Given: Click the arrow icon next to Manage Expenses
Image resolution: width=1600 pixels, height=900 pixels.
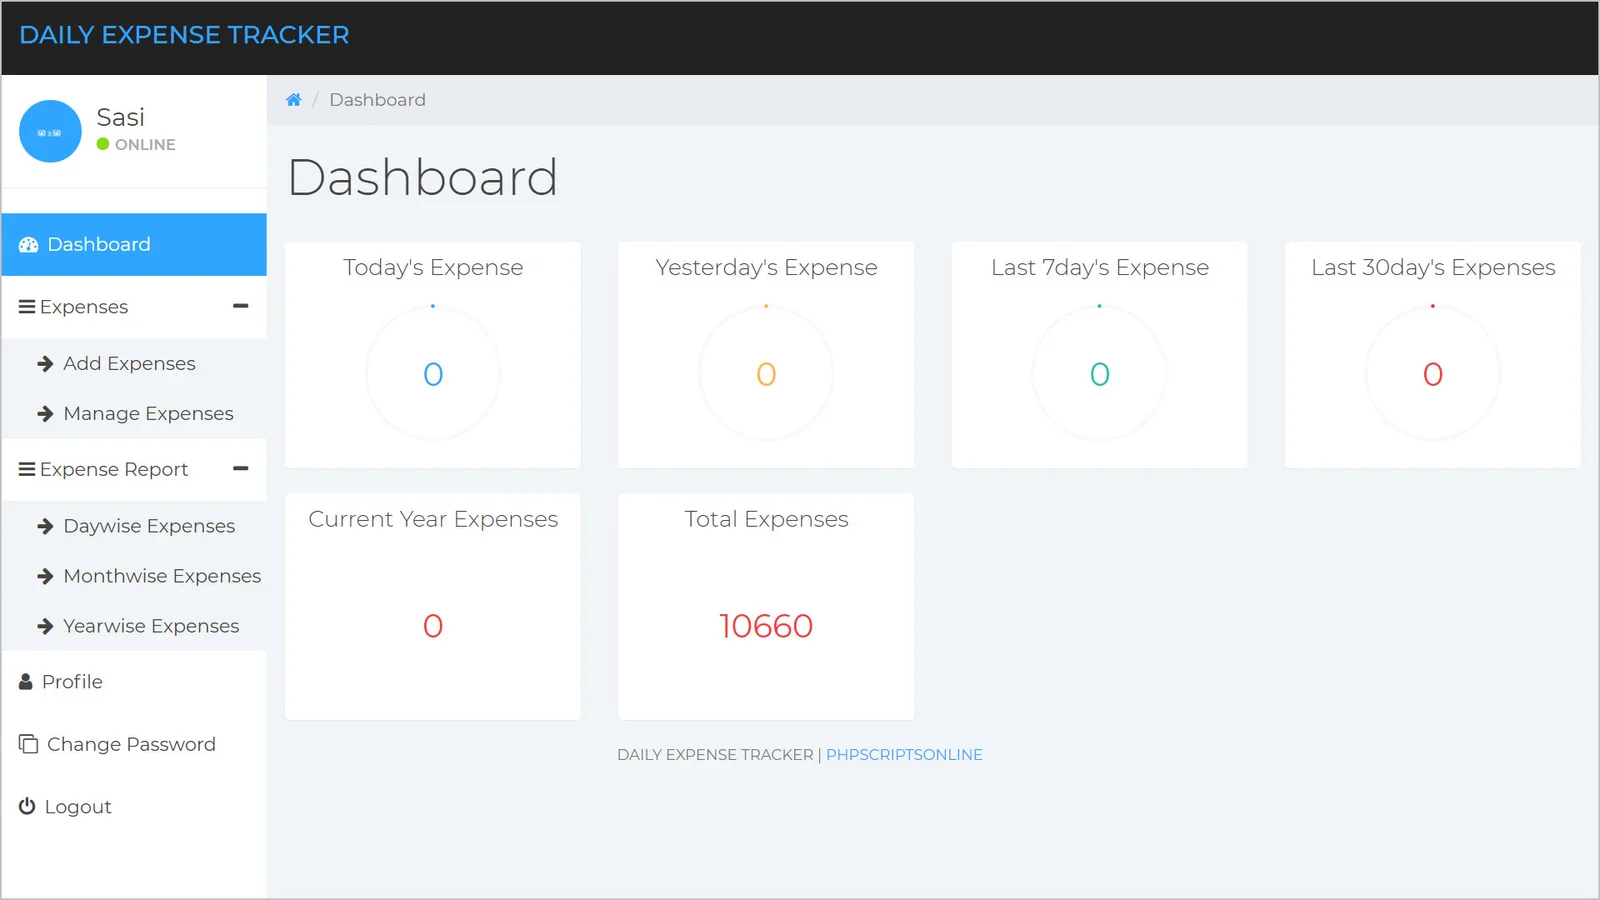Looking at the screenshot, I should (x=45, y=414).
